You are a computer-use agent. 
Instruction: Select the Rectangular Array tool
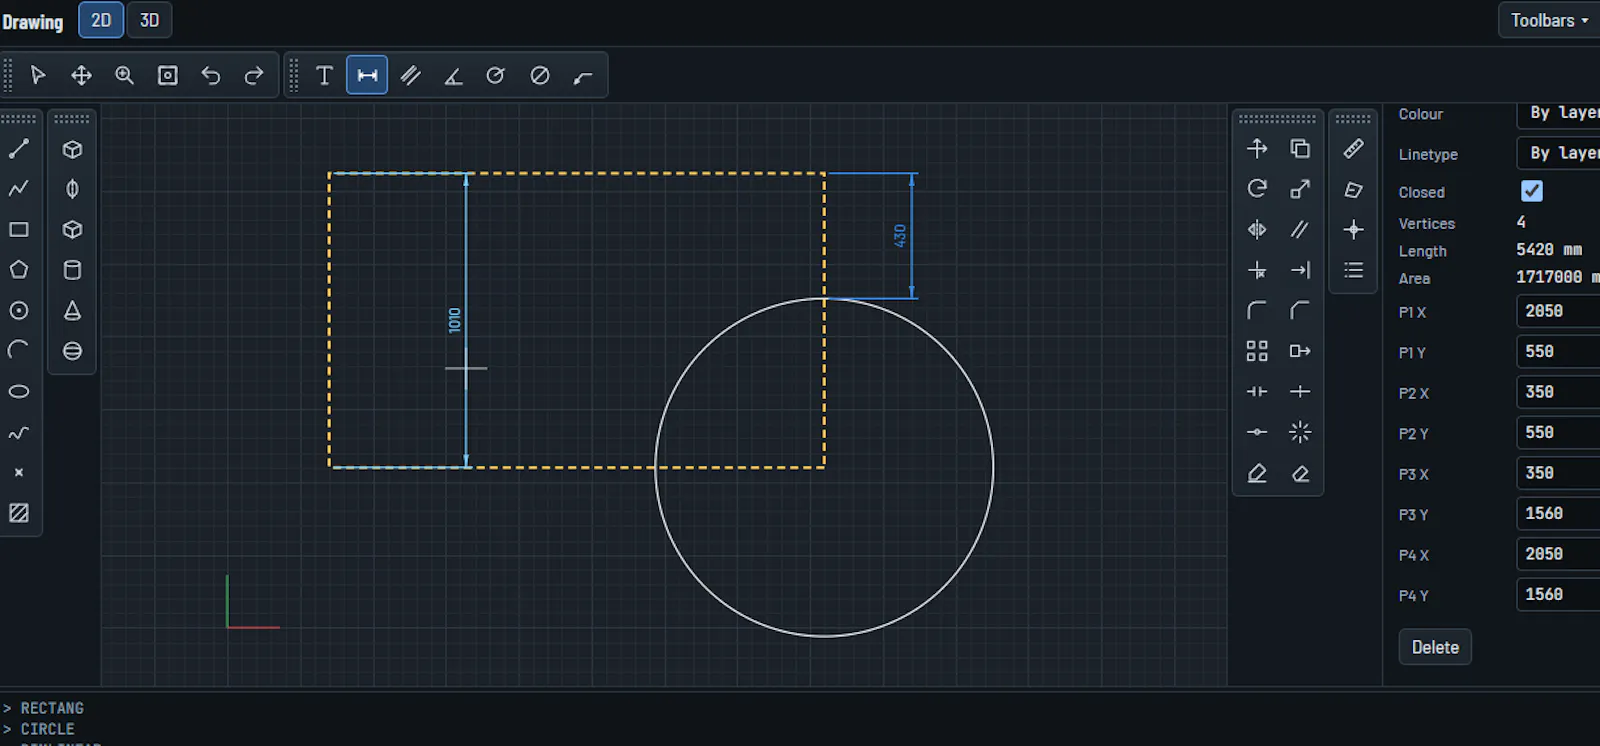1257,351
